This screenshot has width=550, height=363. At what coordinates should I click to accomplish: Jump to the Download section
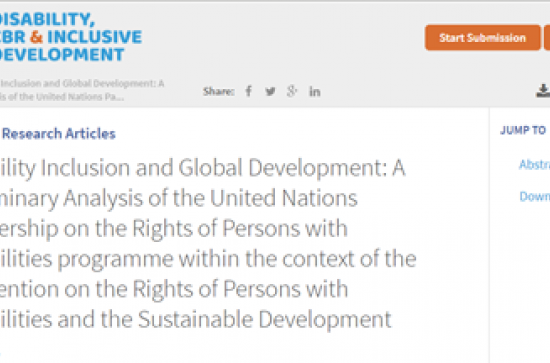coord(535,196)
